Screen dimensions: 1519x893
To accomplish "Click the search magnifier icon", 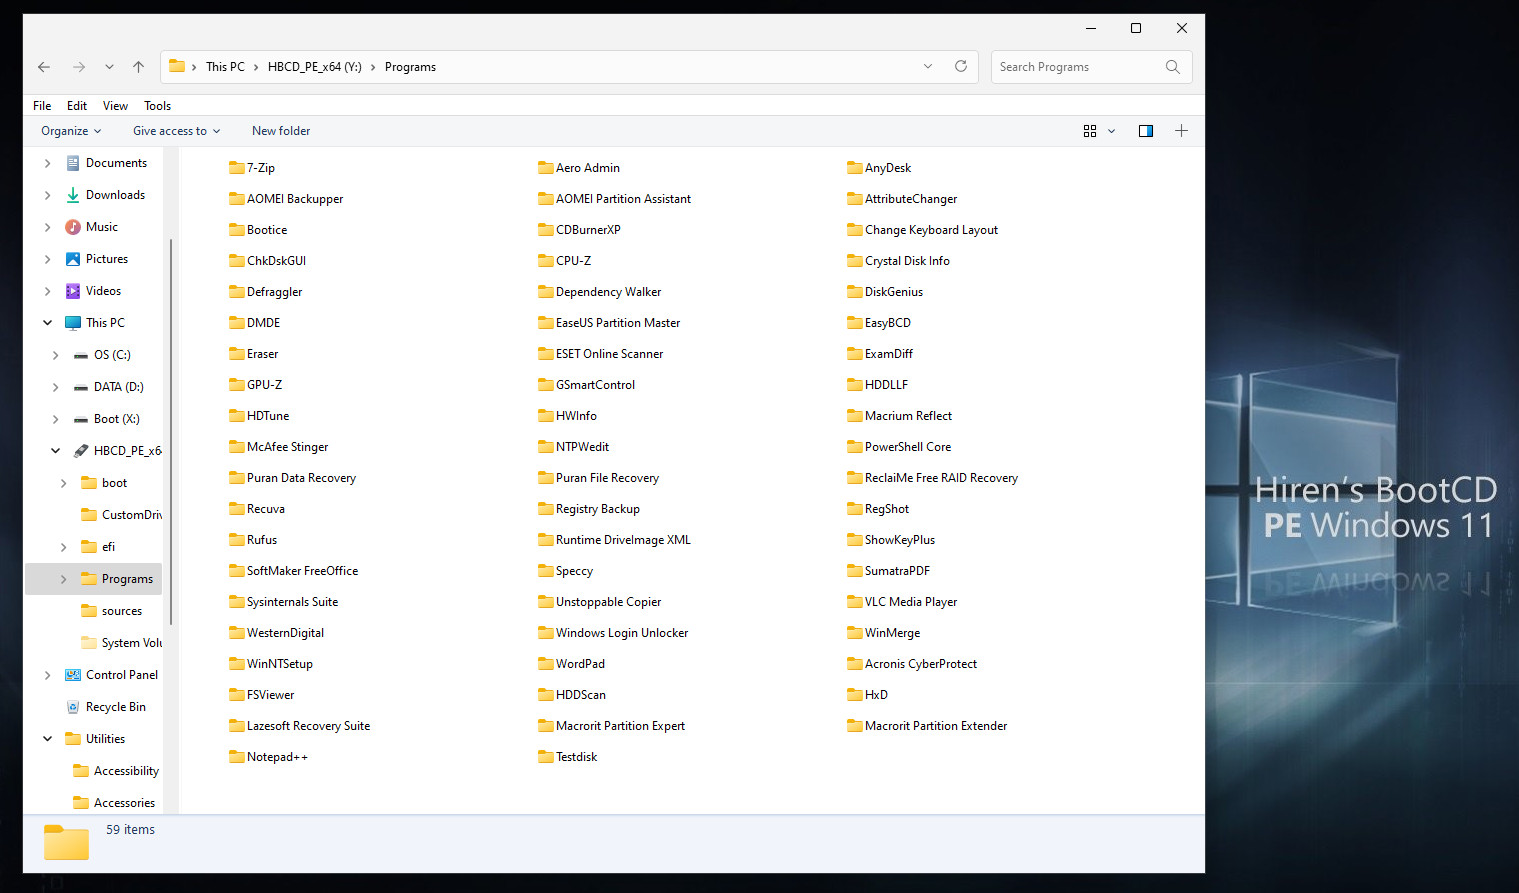I will click(x=1172, y=67).
